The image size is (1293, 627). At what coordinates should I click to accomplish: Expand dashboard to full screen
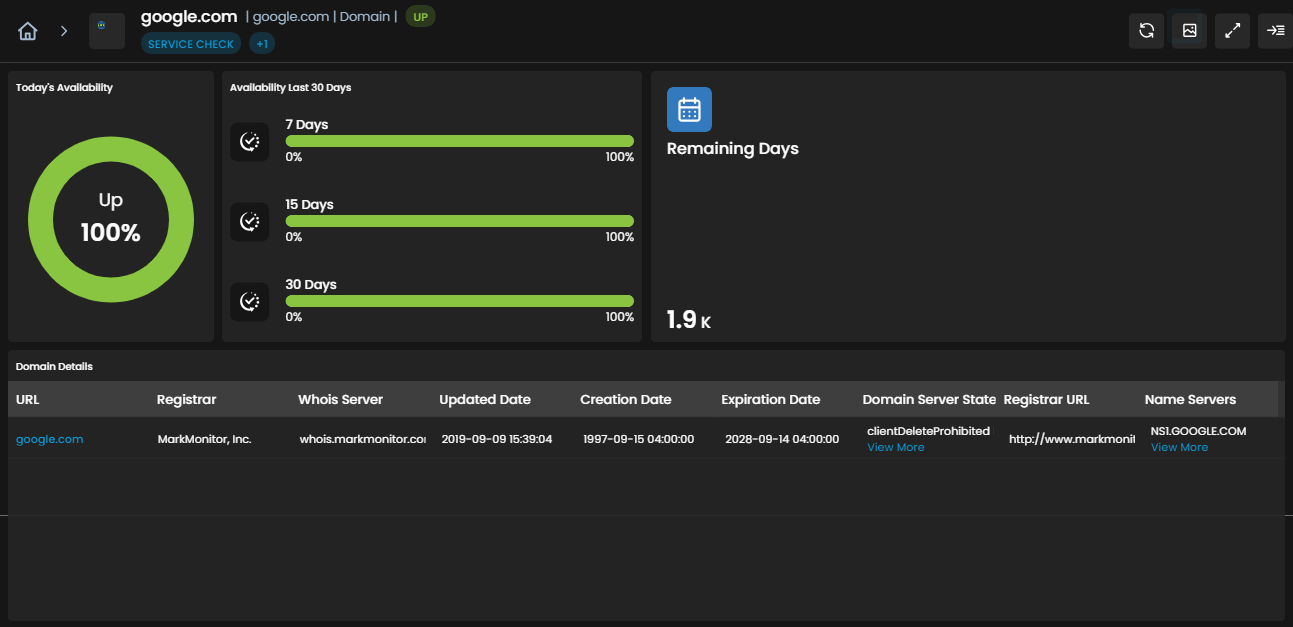click(x=1233, y=31)
